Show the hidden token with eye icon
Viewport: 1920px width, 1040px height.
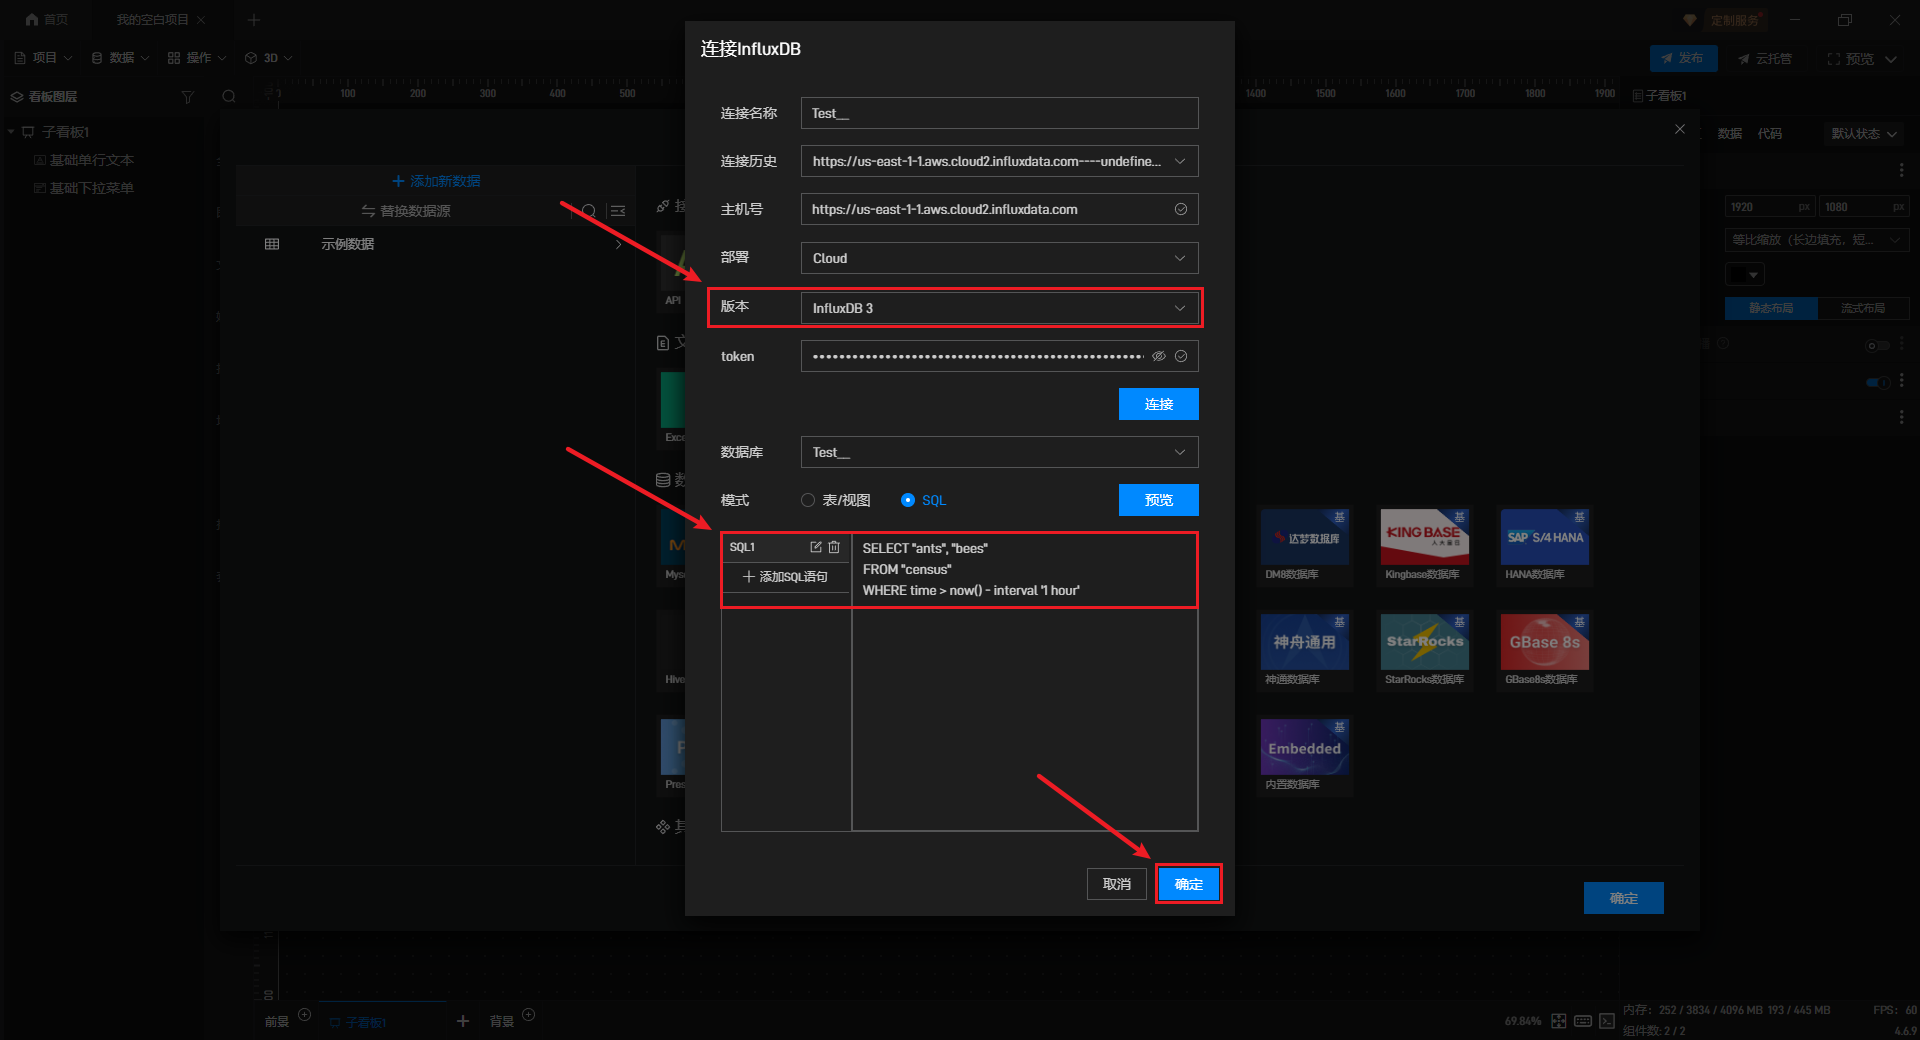pos(1159,356)
